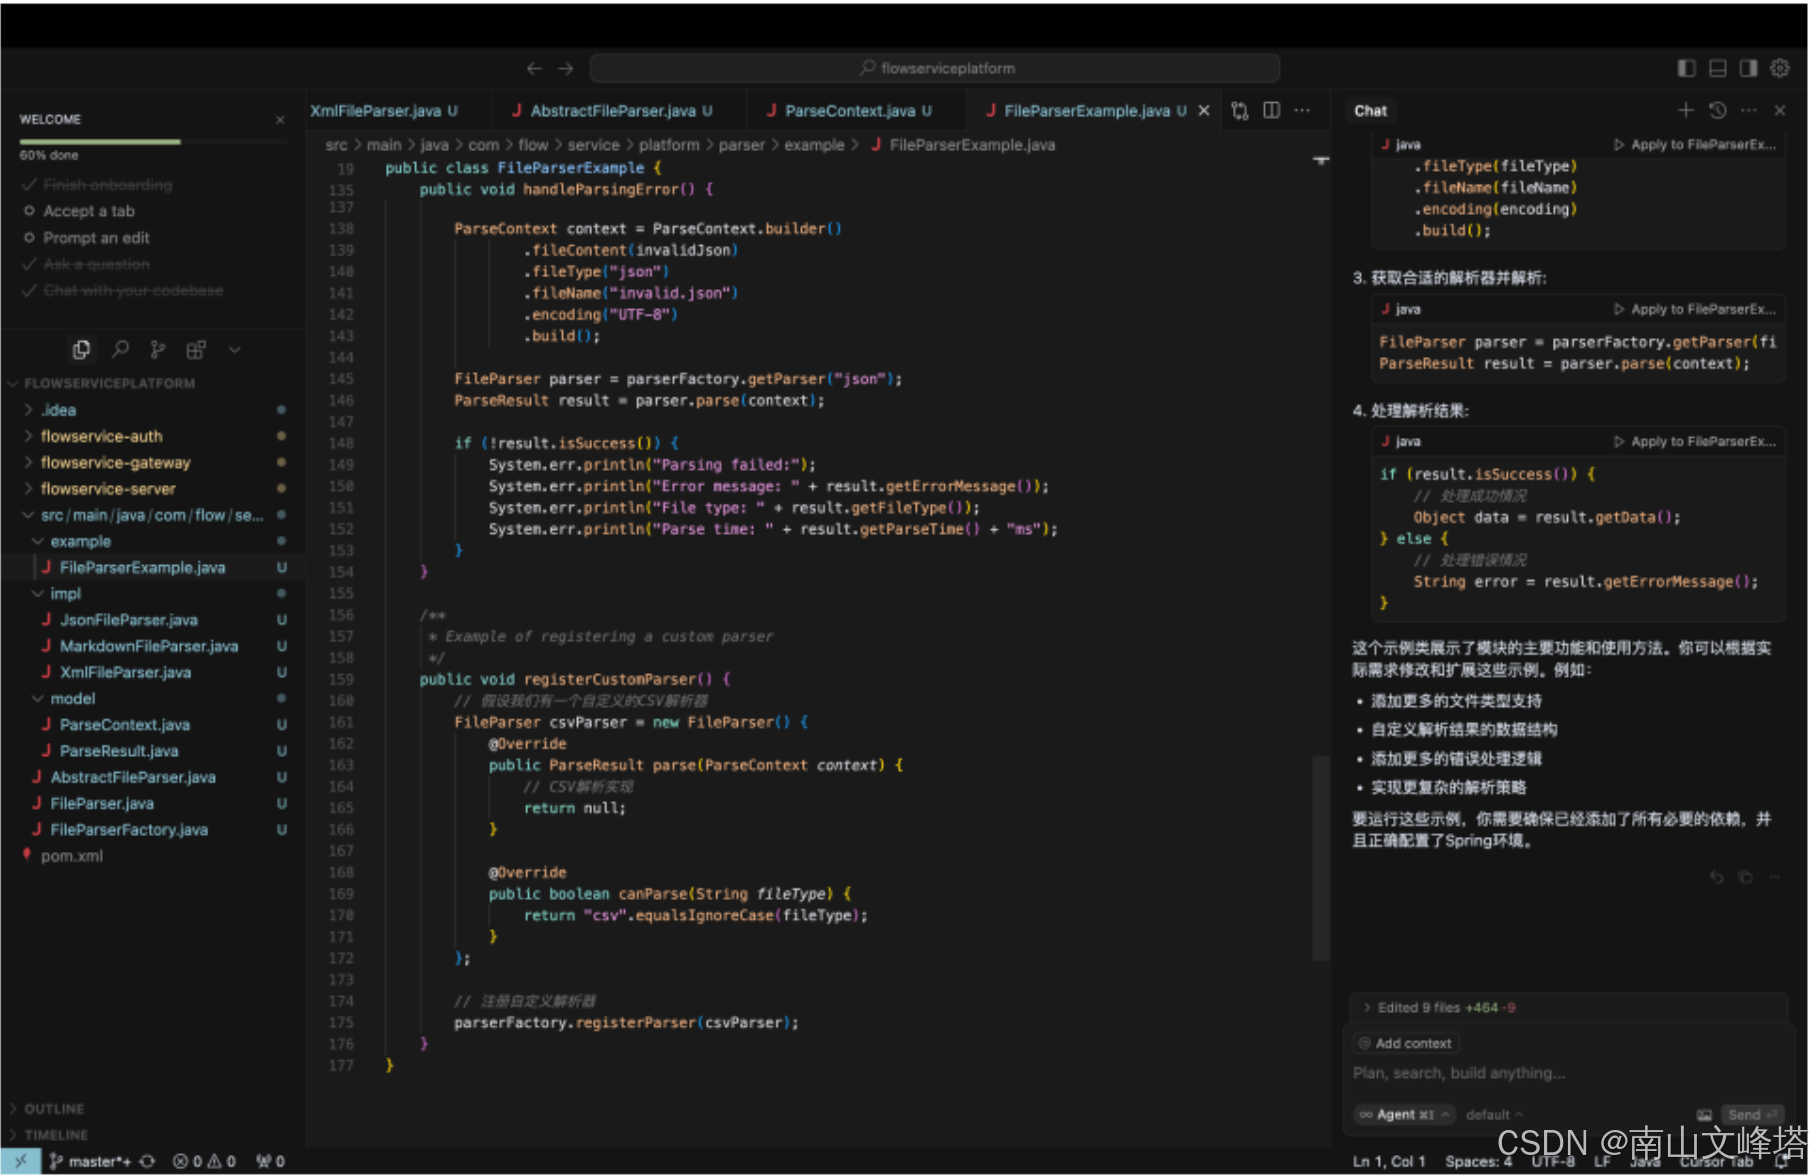Toggle primary sidebar layout icon

(1687, 68)
